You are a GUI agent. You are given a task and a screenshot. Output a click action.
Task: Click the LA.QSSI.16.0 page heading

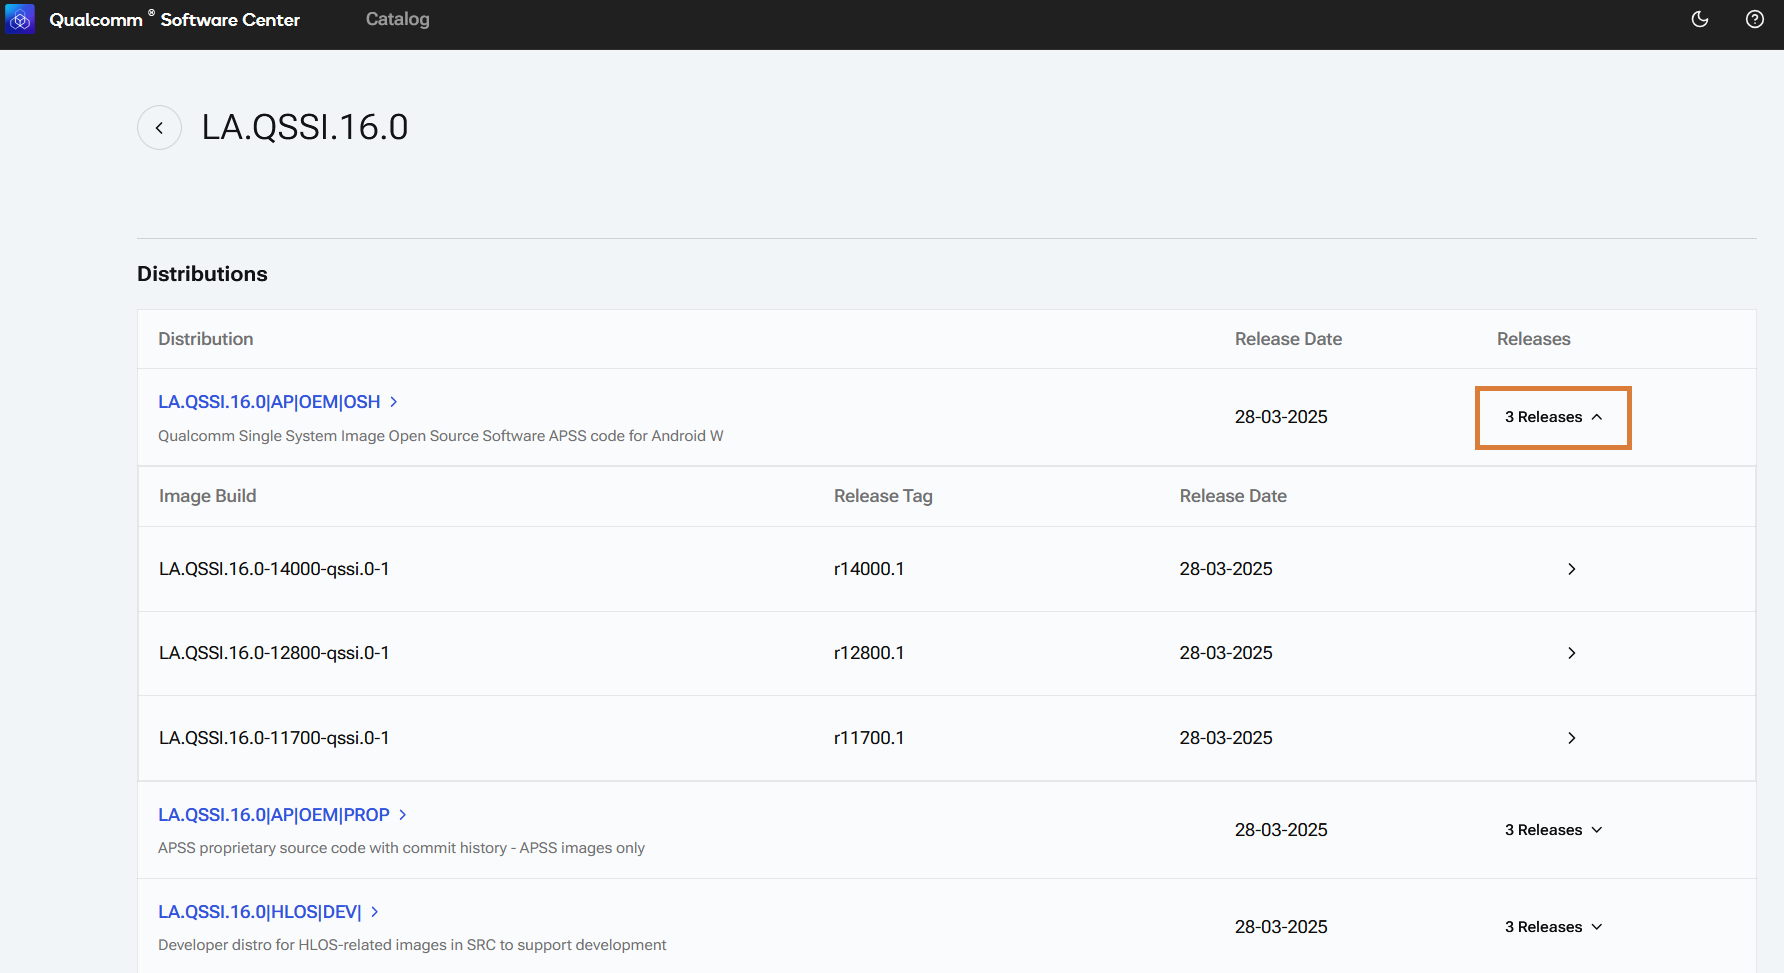[x=305, y=127]
